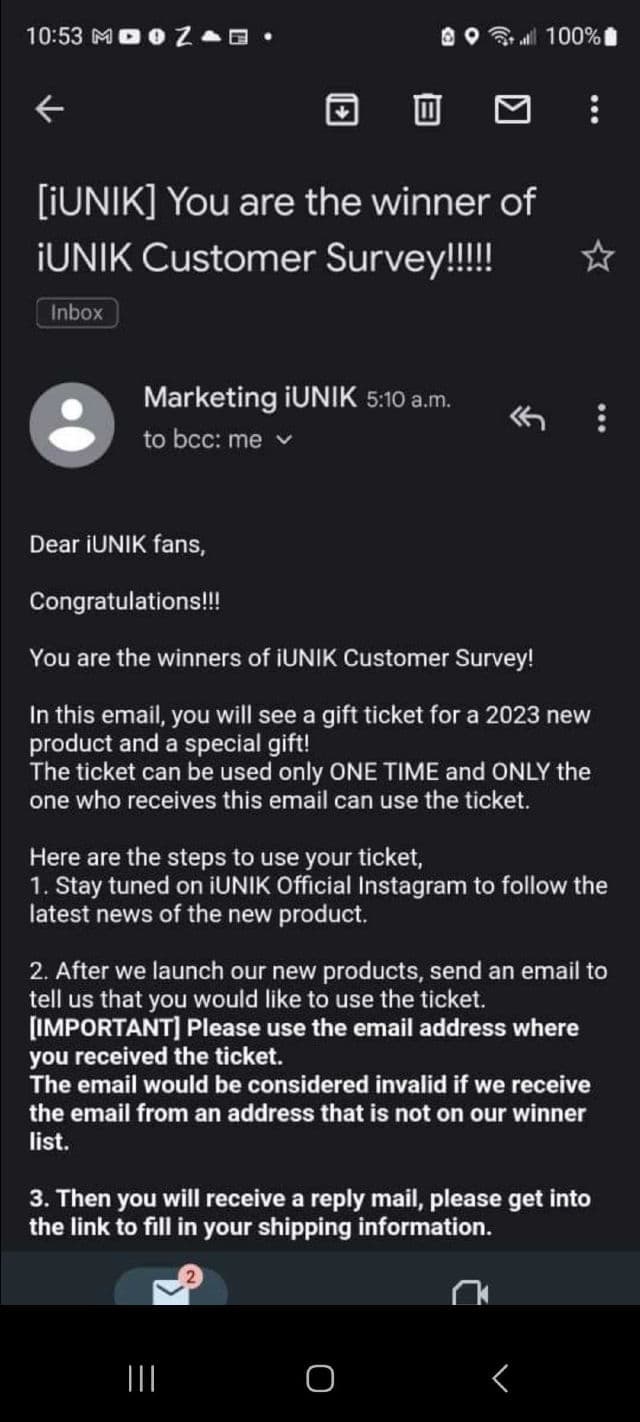The width and height of the screenshot is (640, 1422).
Task: Open the Marketing iUNIK sender avatar
Action: pos(71,424)
